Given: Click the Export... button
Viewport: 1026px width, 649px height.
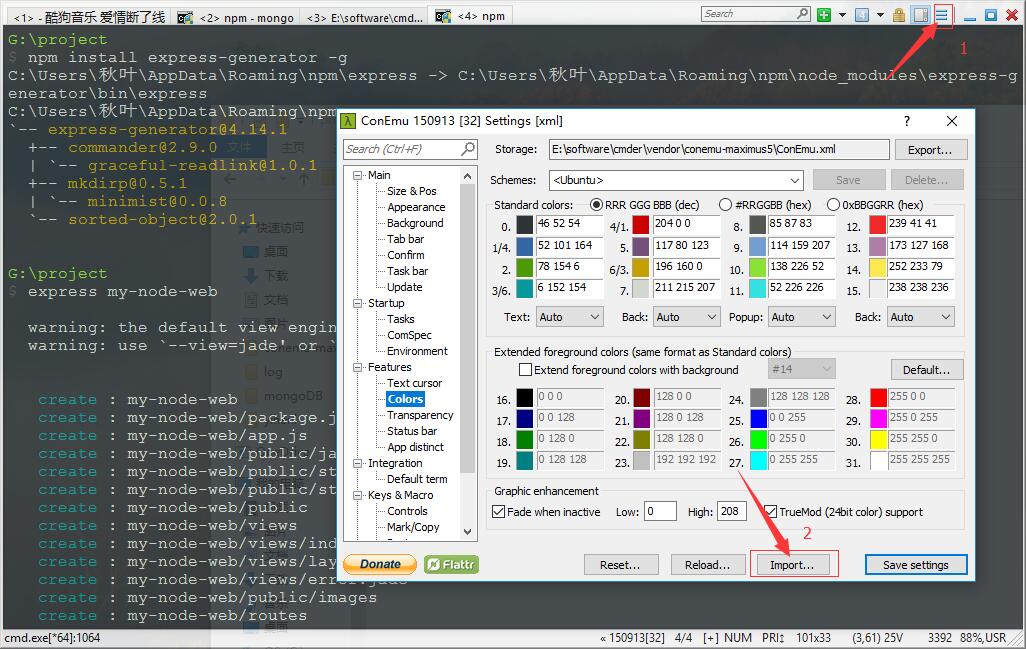Looking at the screenshot, I should click(930, 150).
